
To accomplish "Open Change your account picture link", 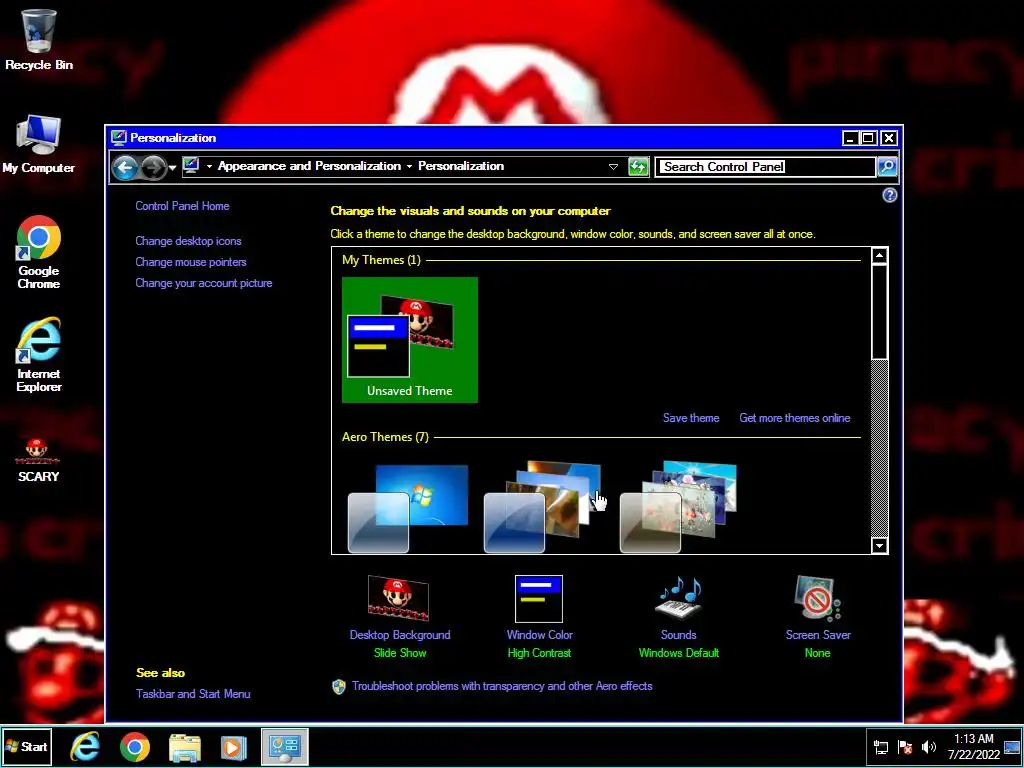I will point(204,283).
